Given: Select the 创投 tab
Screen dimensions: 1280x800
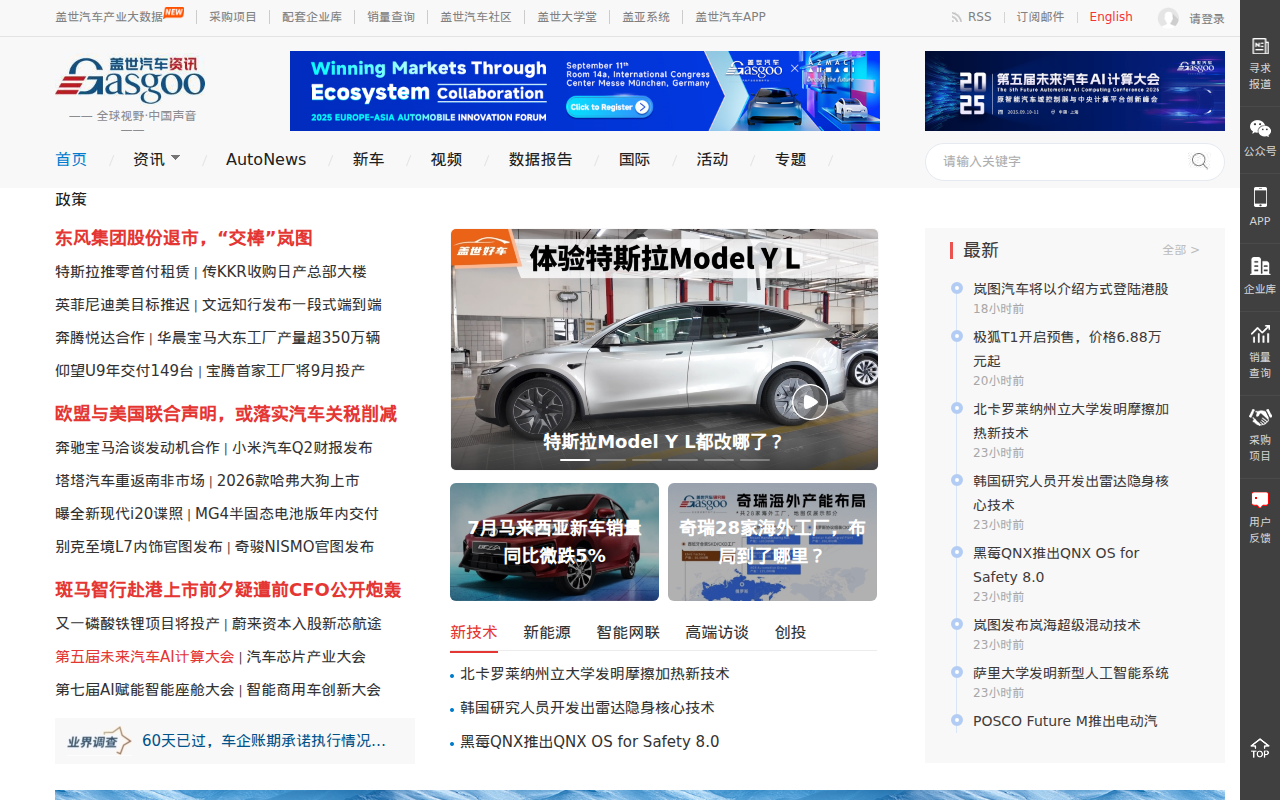Looking at the screenshot, I should (x=790, y=632).
